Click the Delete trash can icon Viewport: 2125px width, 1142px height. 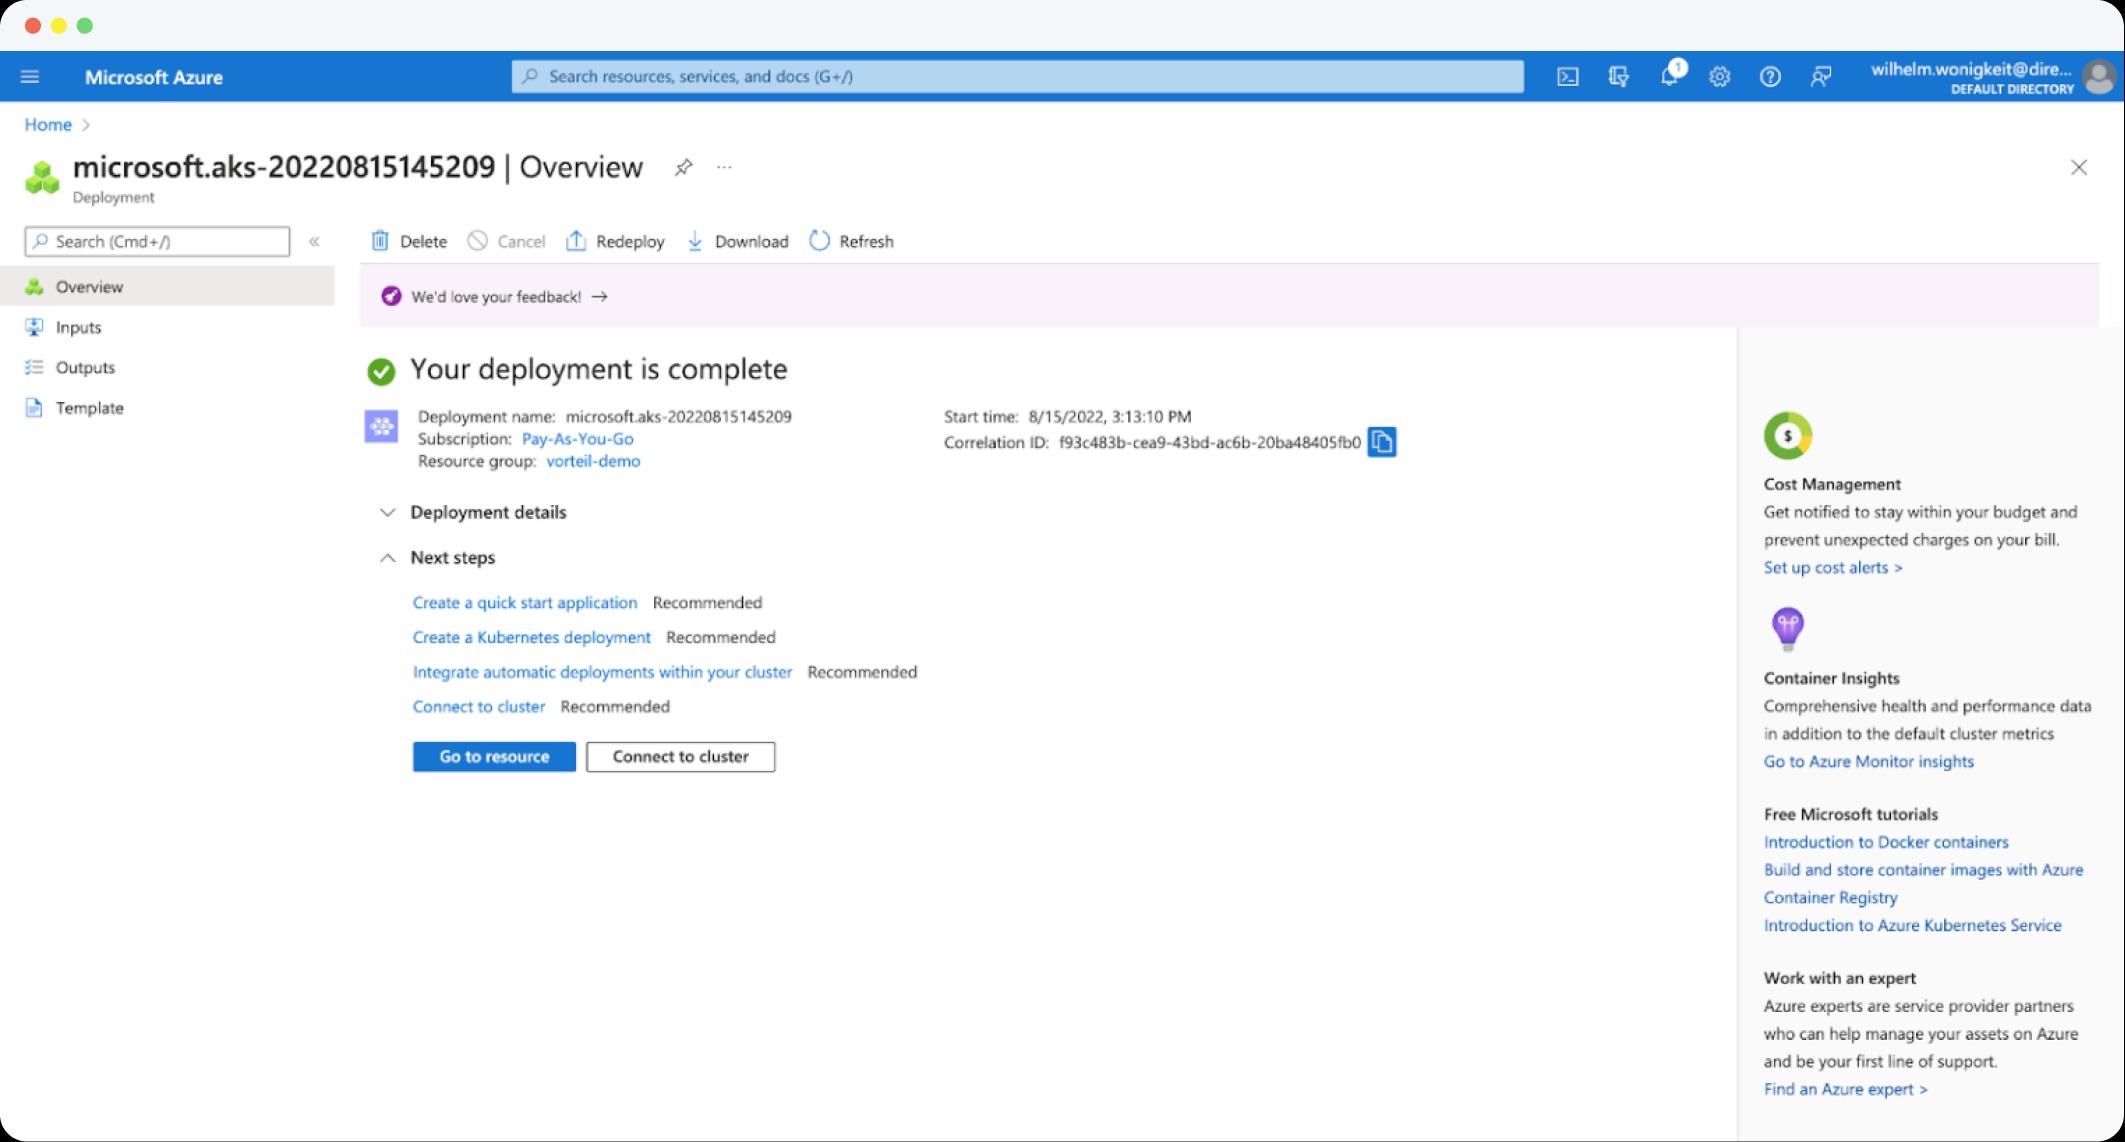coord(380,241)
